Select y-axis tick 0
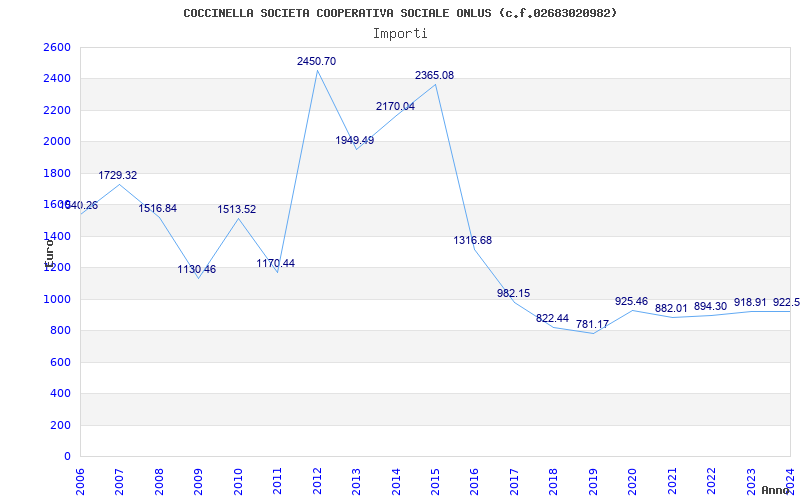 click(68, 457)
